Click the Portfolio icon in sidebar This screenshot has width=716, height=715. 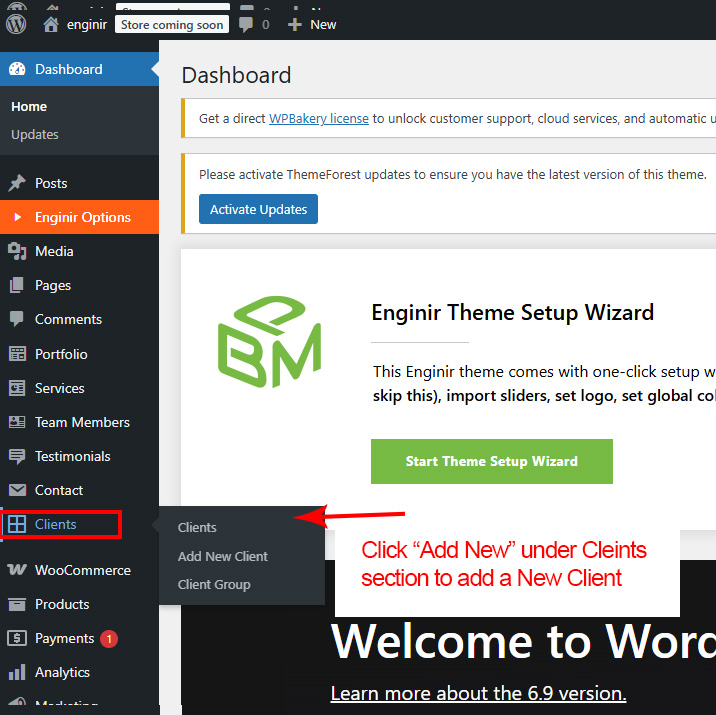(x=17, y=354)
